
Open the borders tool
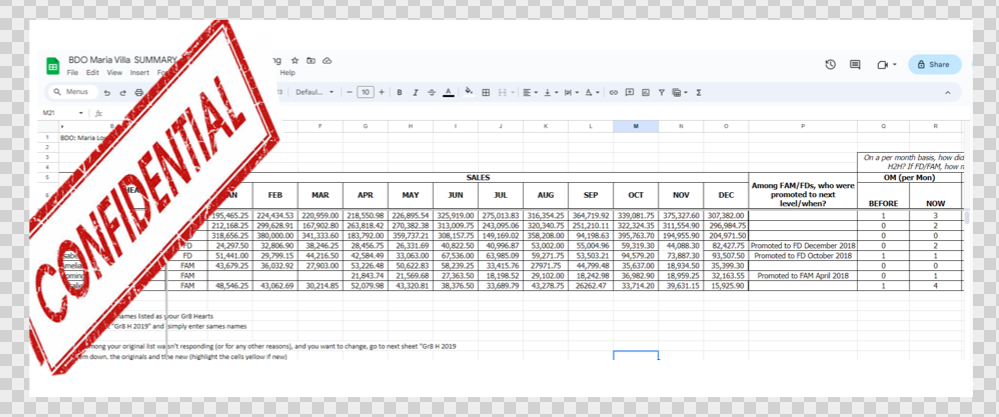(x=485, y=92)
